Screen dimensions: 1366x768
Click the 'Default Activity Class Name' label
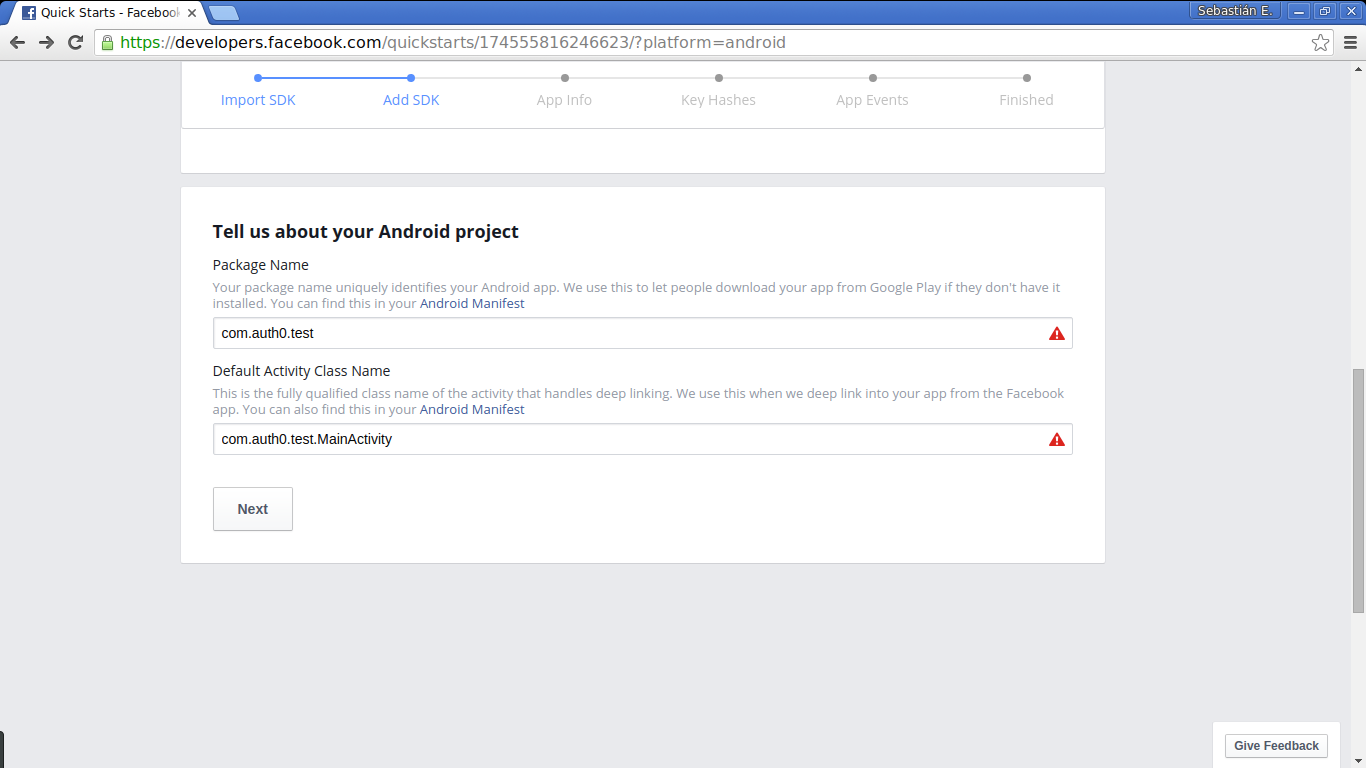click(x=302, y=371)
